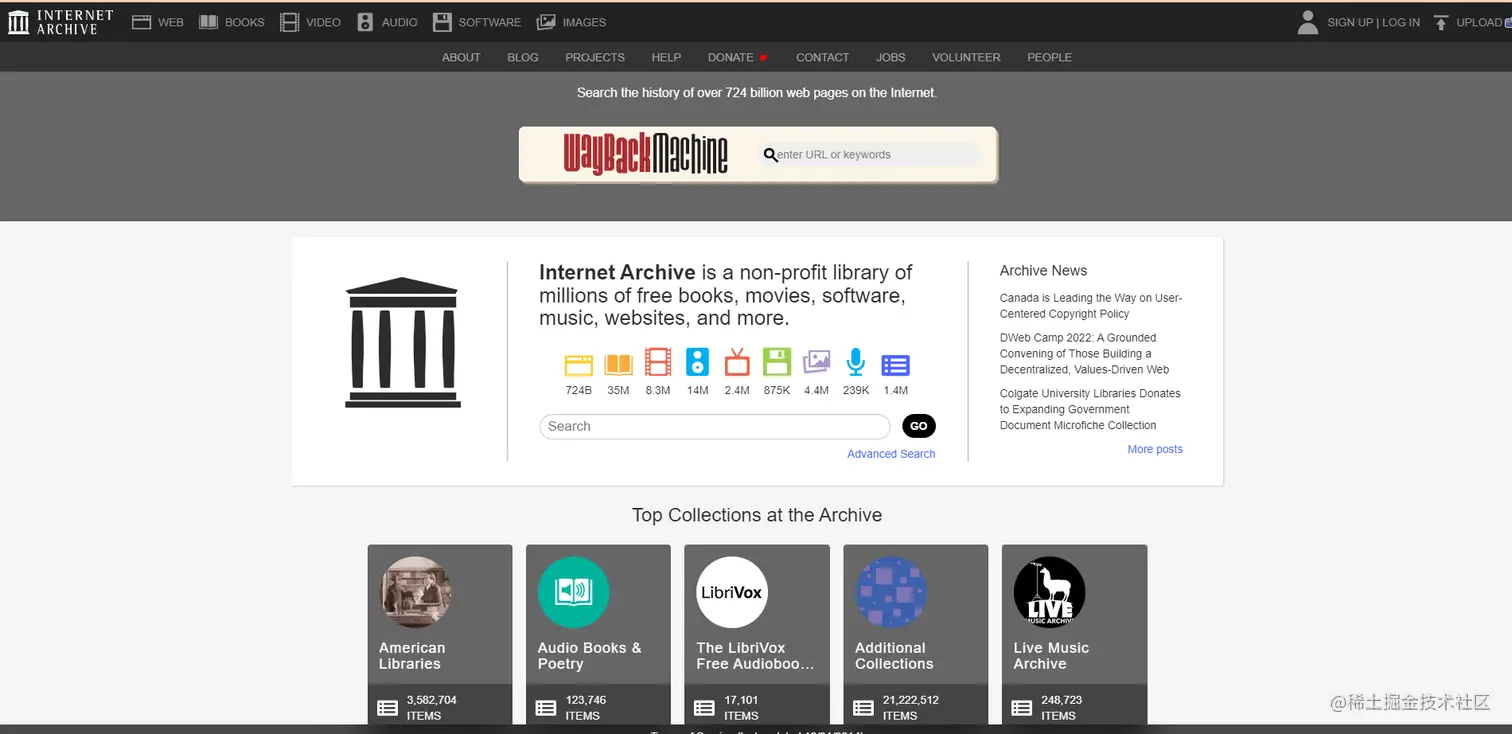Click Audio Books & Poetry title
Screen dimensions: 1512x734
[x=590, y=656]
